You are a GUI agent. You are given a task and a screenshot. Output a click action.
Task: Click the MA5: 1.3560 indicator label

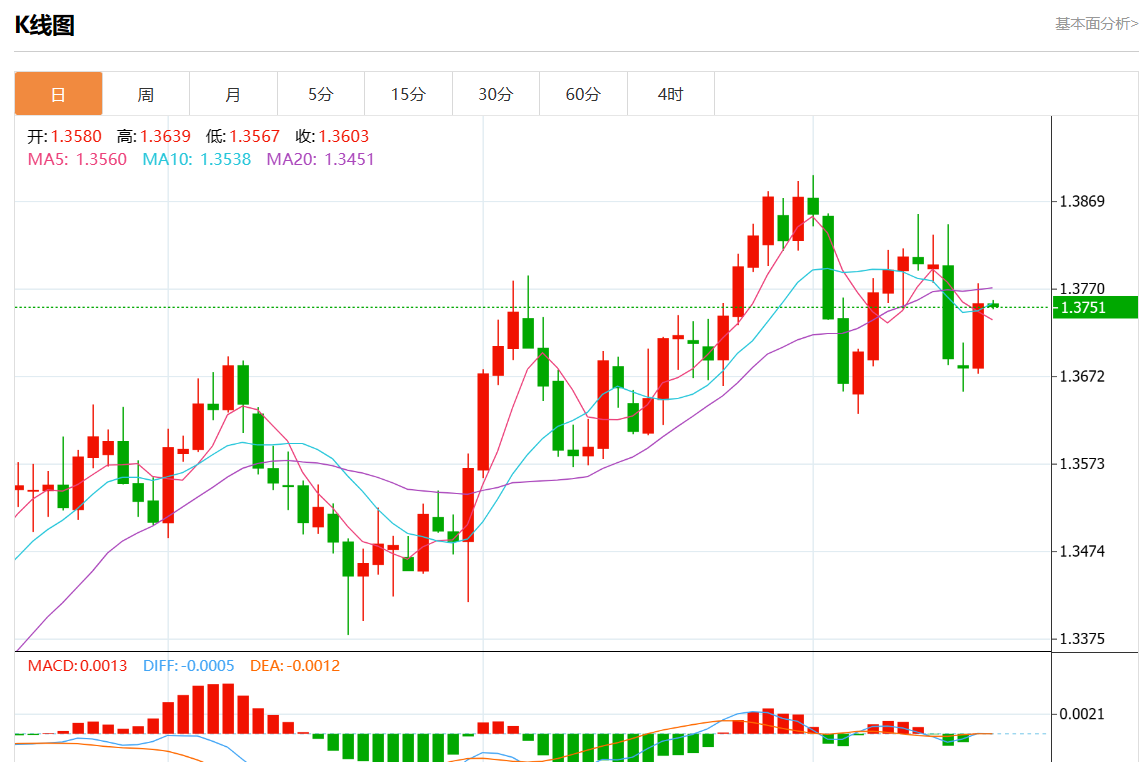77,159
